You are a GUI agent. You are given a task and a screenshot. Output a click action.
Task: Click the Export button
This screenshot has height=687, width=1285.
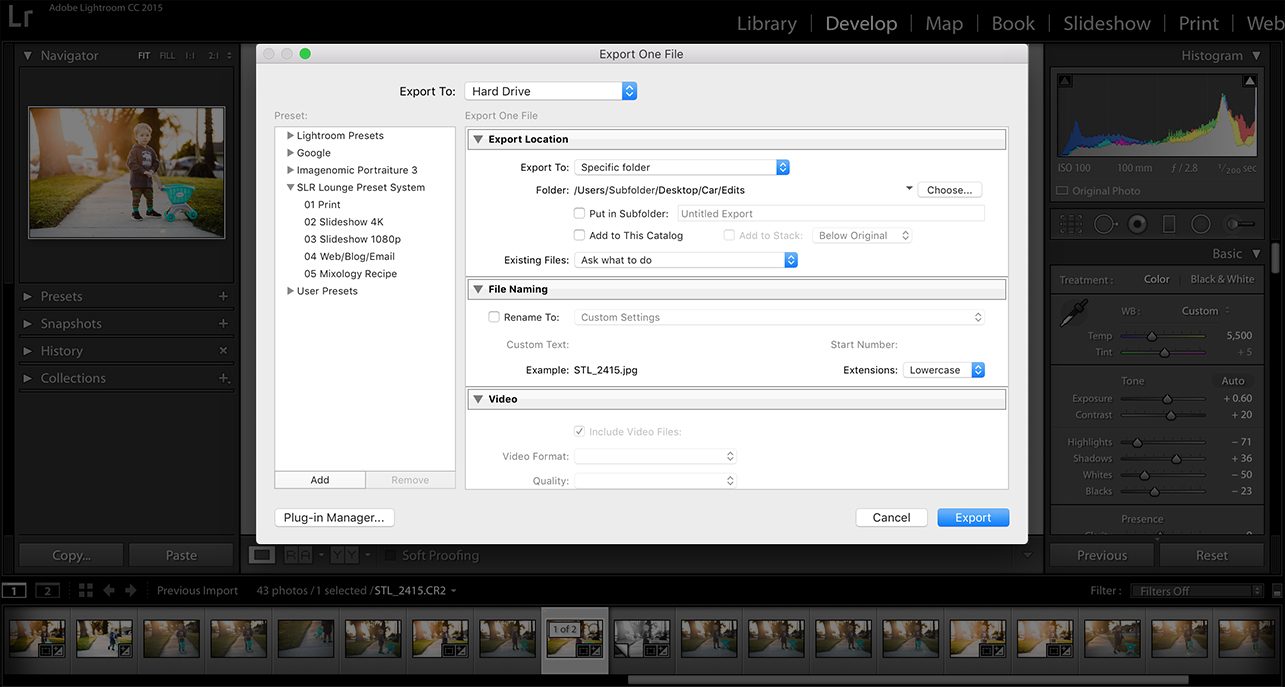972,517
